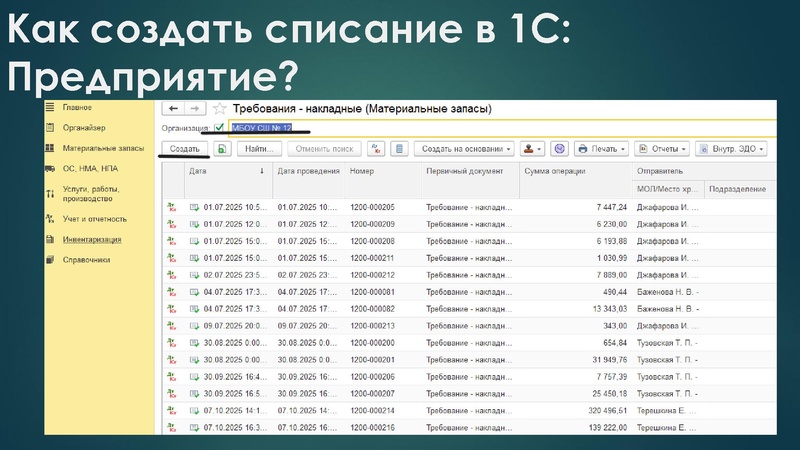Sort by the Дата column header
This screenshot has height=450, width=800.
229,180
